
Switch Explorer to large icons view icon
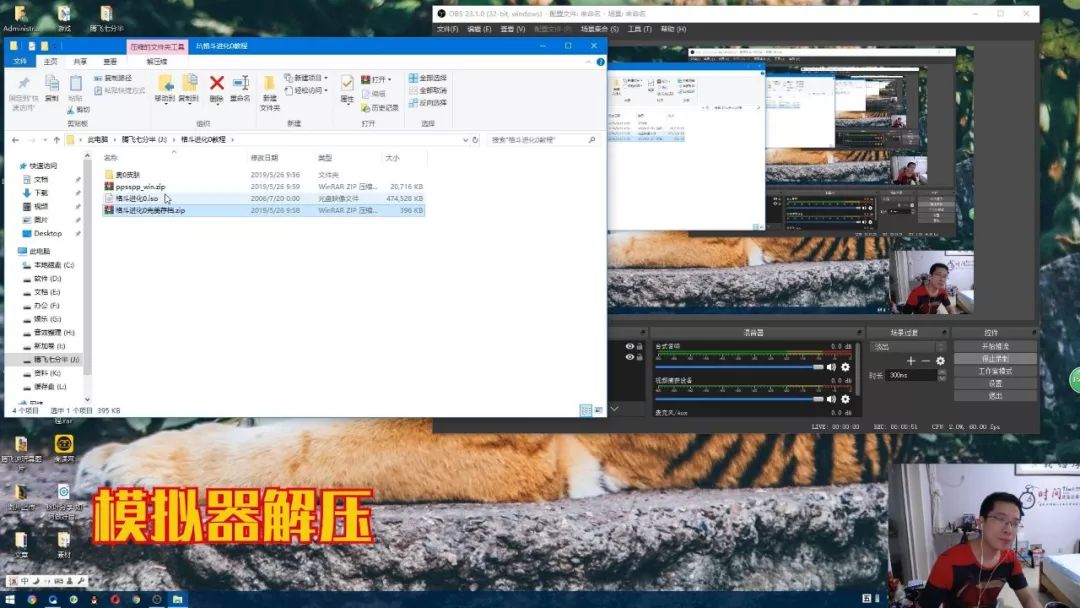[x=599, y=410]
